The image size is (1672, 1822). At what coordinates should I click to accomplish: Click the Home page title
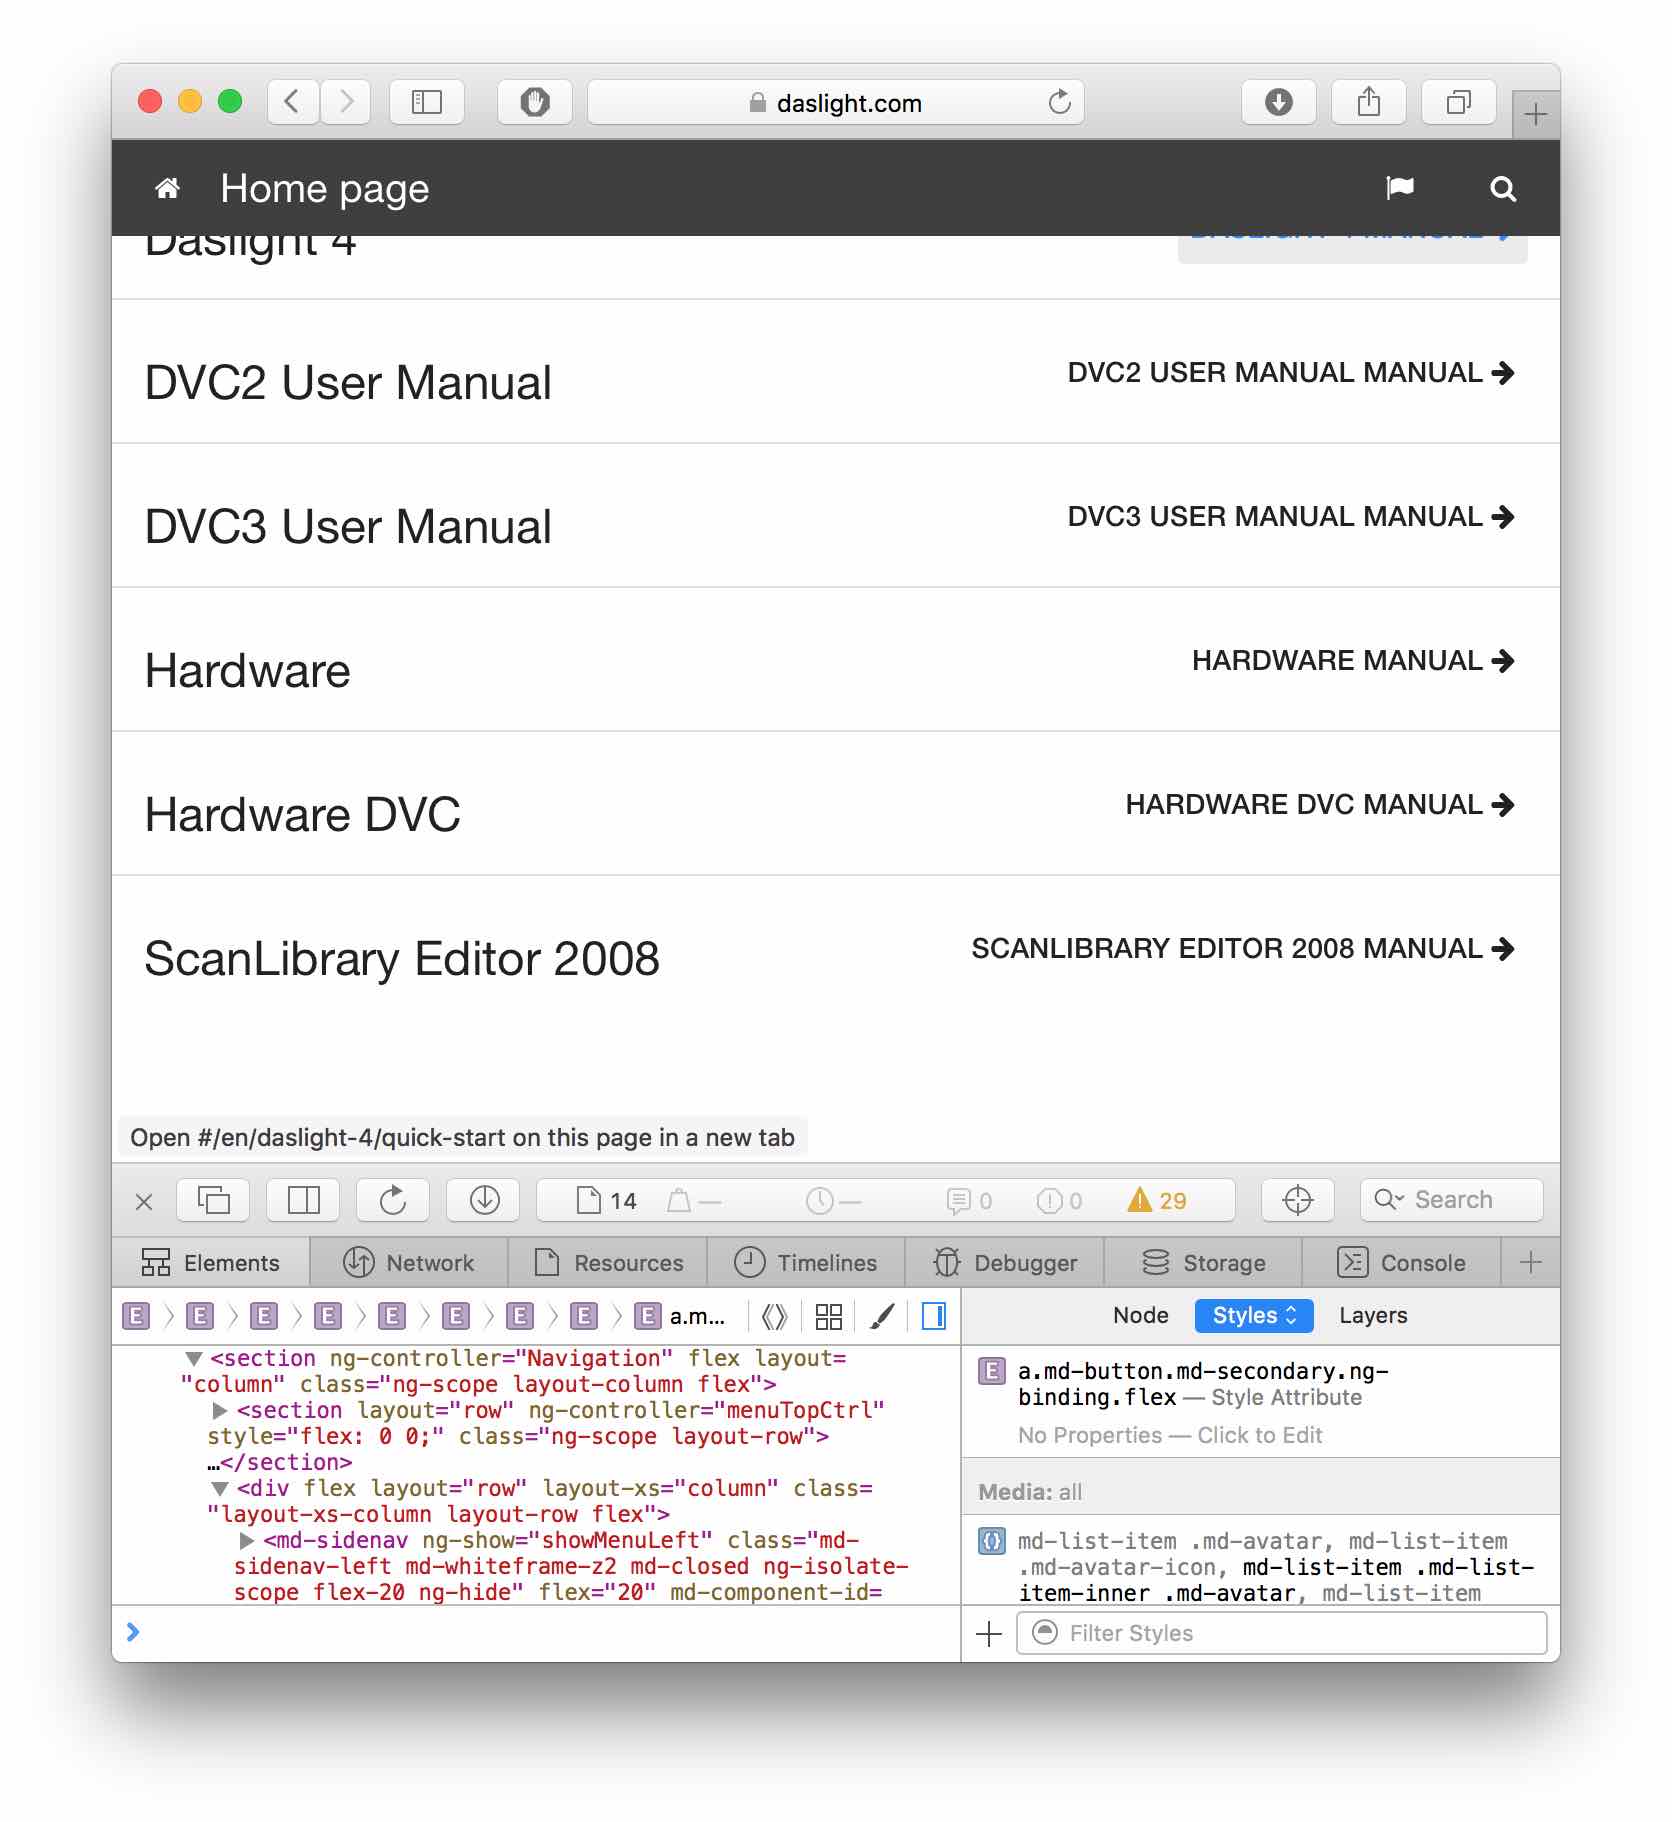pos(325,188)
